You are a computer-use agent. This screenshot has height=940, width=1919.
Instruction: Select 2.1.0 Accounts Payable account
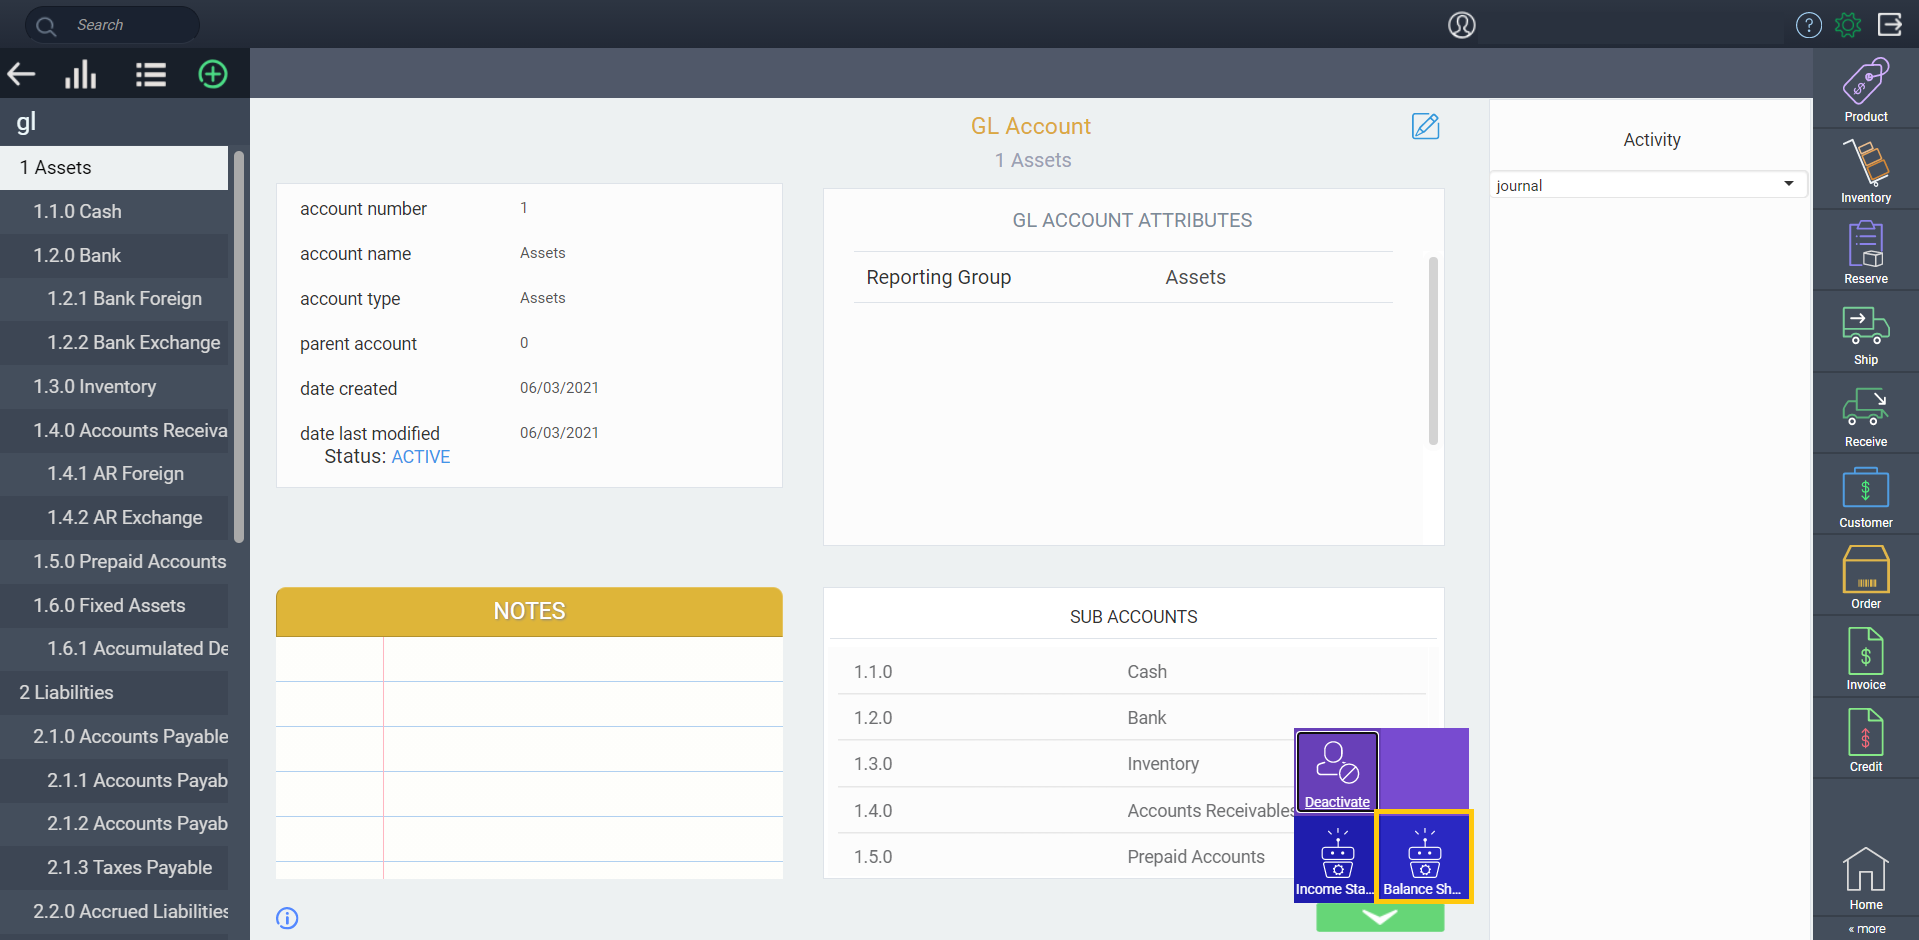tap(114, 737)
